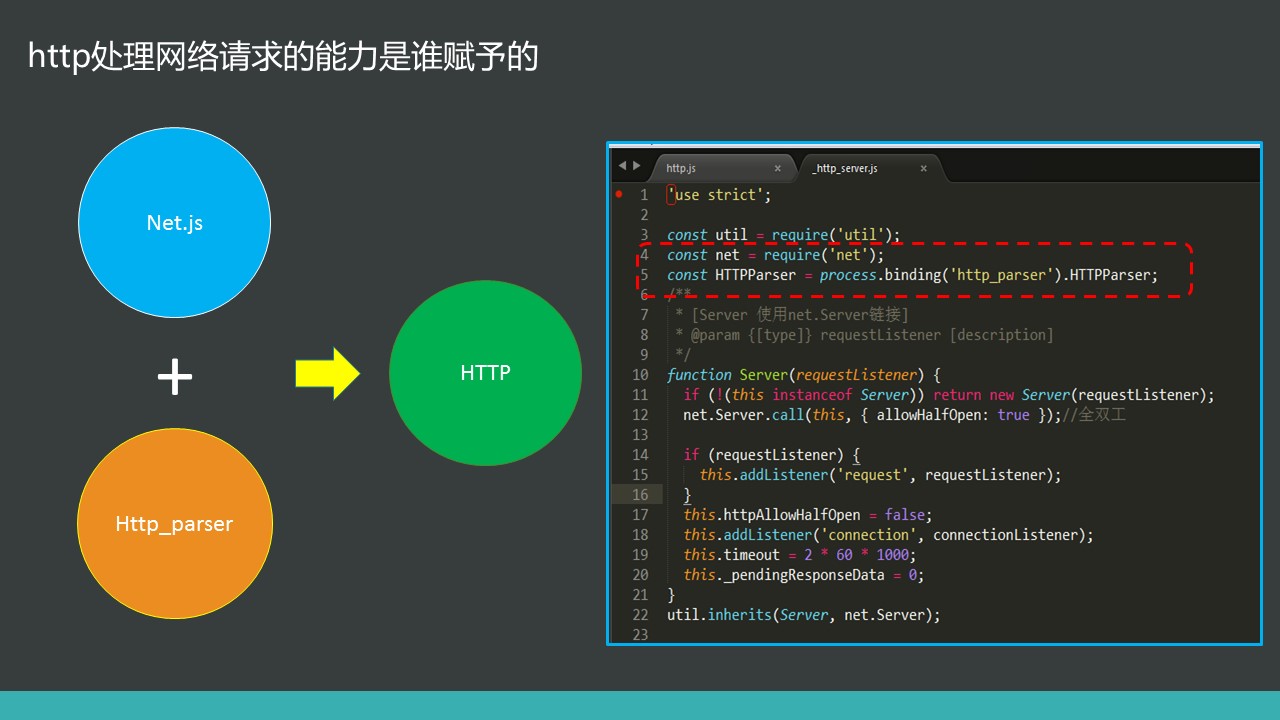The height and width of the screenshot is (720, 1280).
Task: Click the this.timeout = 2 * 60 * 1000 line
Action: [800, 555]
